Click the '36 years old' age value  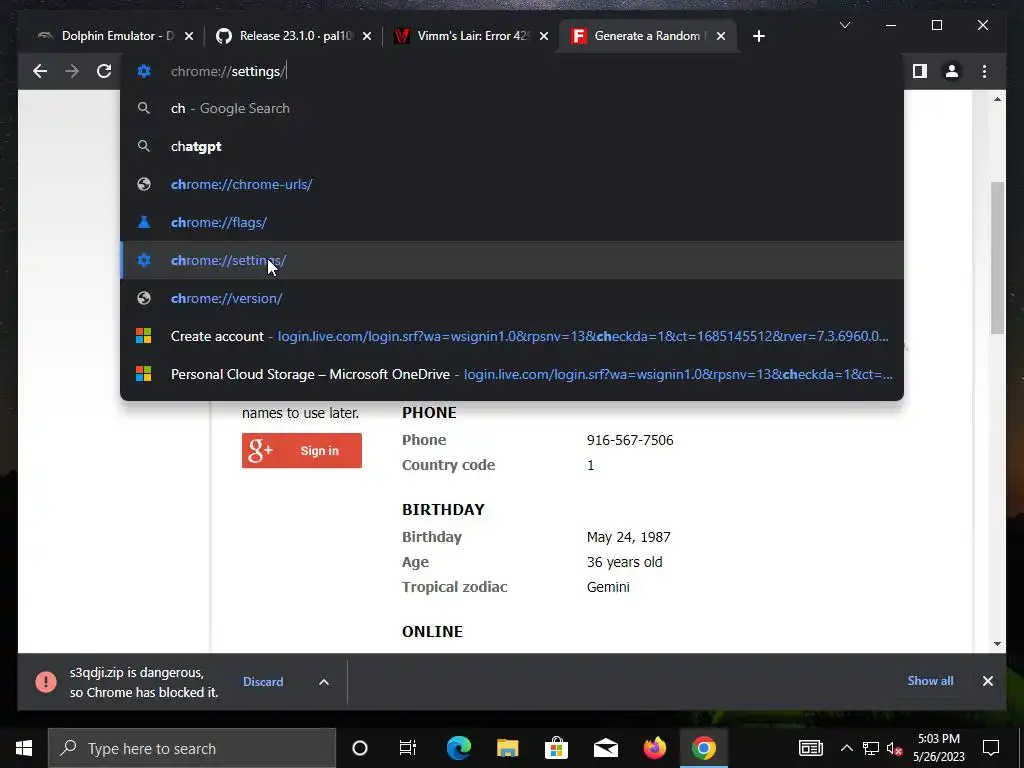pyautogui.click(x=624, y=562)
